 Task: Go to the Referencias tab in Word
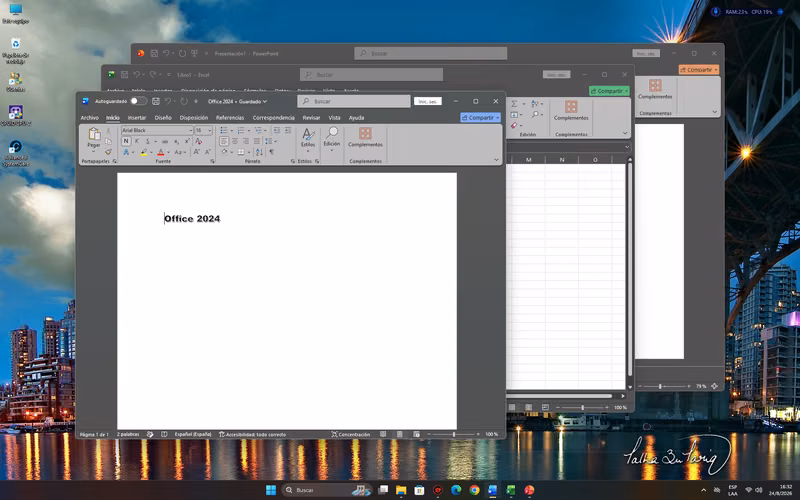pos(230,117)
